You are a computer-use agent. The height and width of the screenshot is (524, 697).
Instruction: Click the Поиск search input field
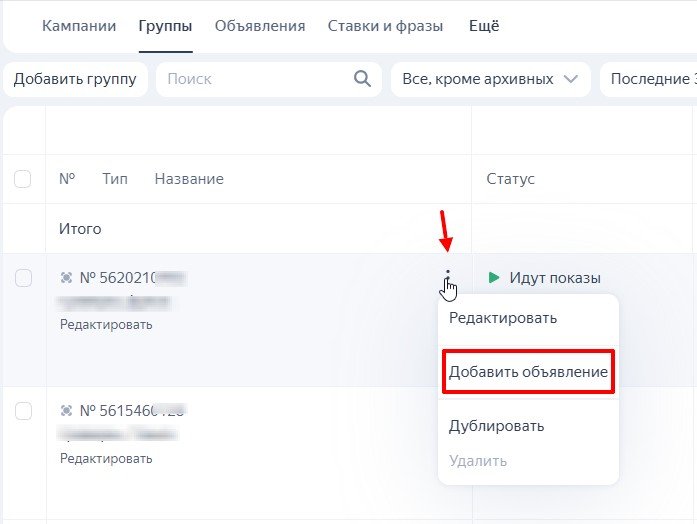(x=255, y=79)
